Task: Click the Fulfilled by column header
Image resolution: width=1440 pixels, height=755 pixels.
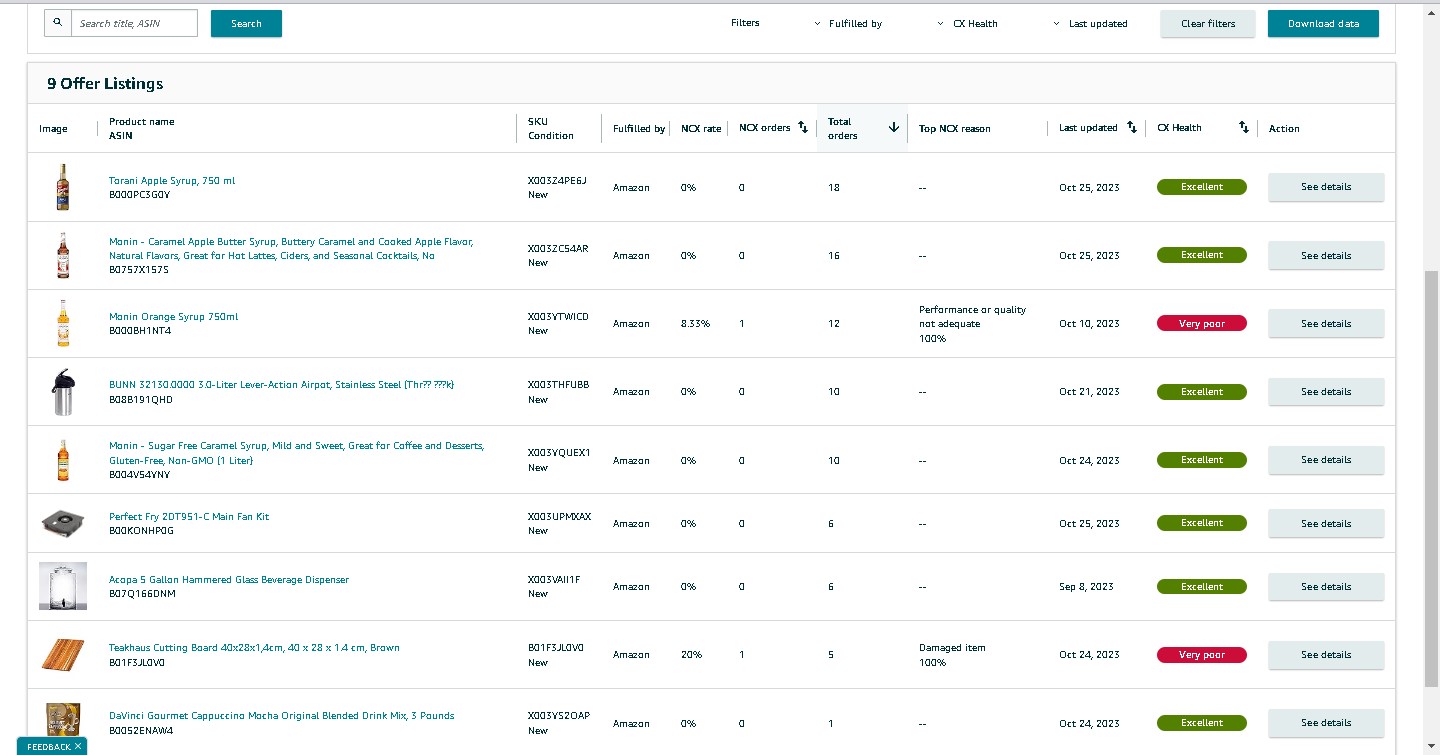Action: click(639, 129)
